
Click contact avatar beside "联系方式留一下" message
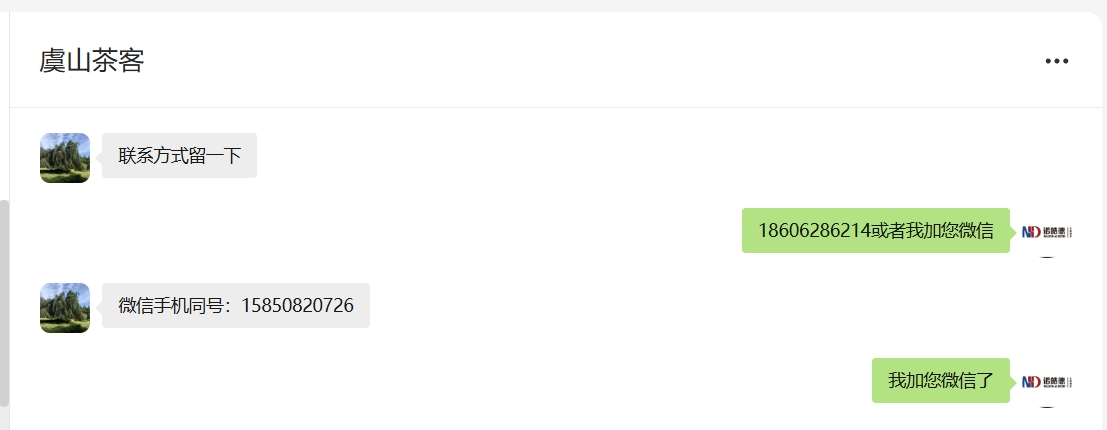[x=65, y=158]
